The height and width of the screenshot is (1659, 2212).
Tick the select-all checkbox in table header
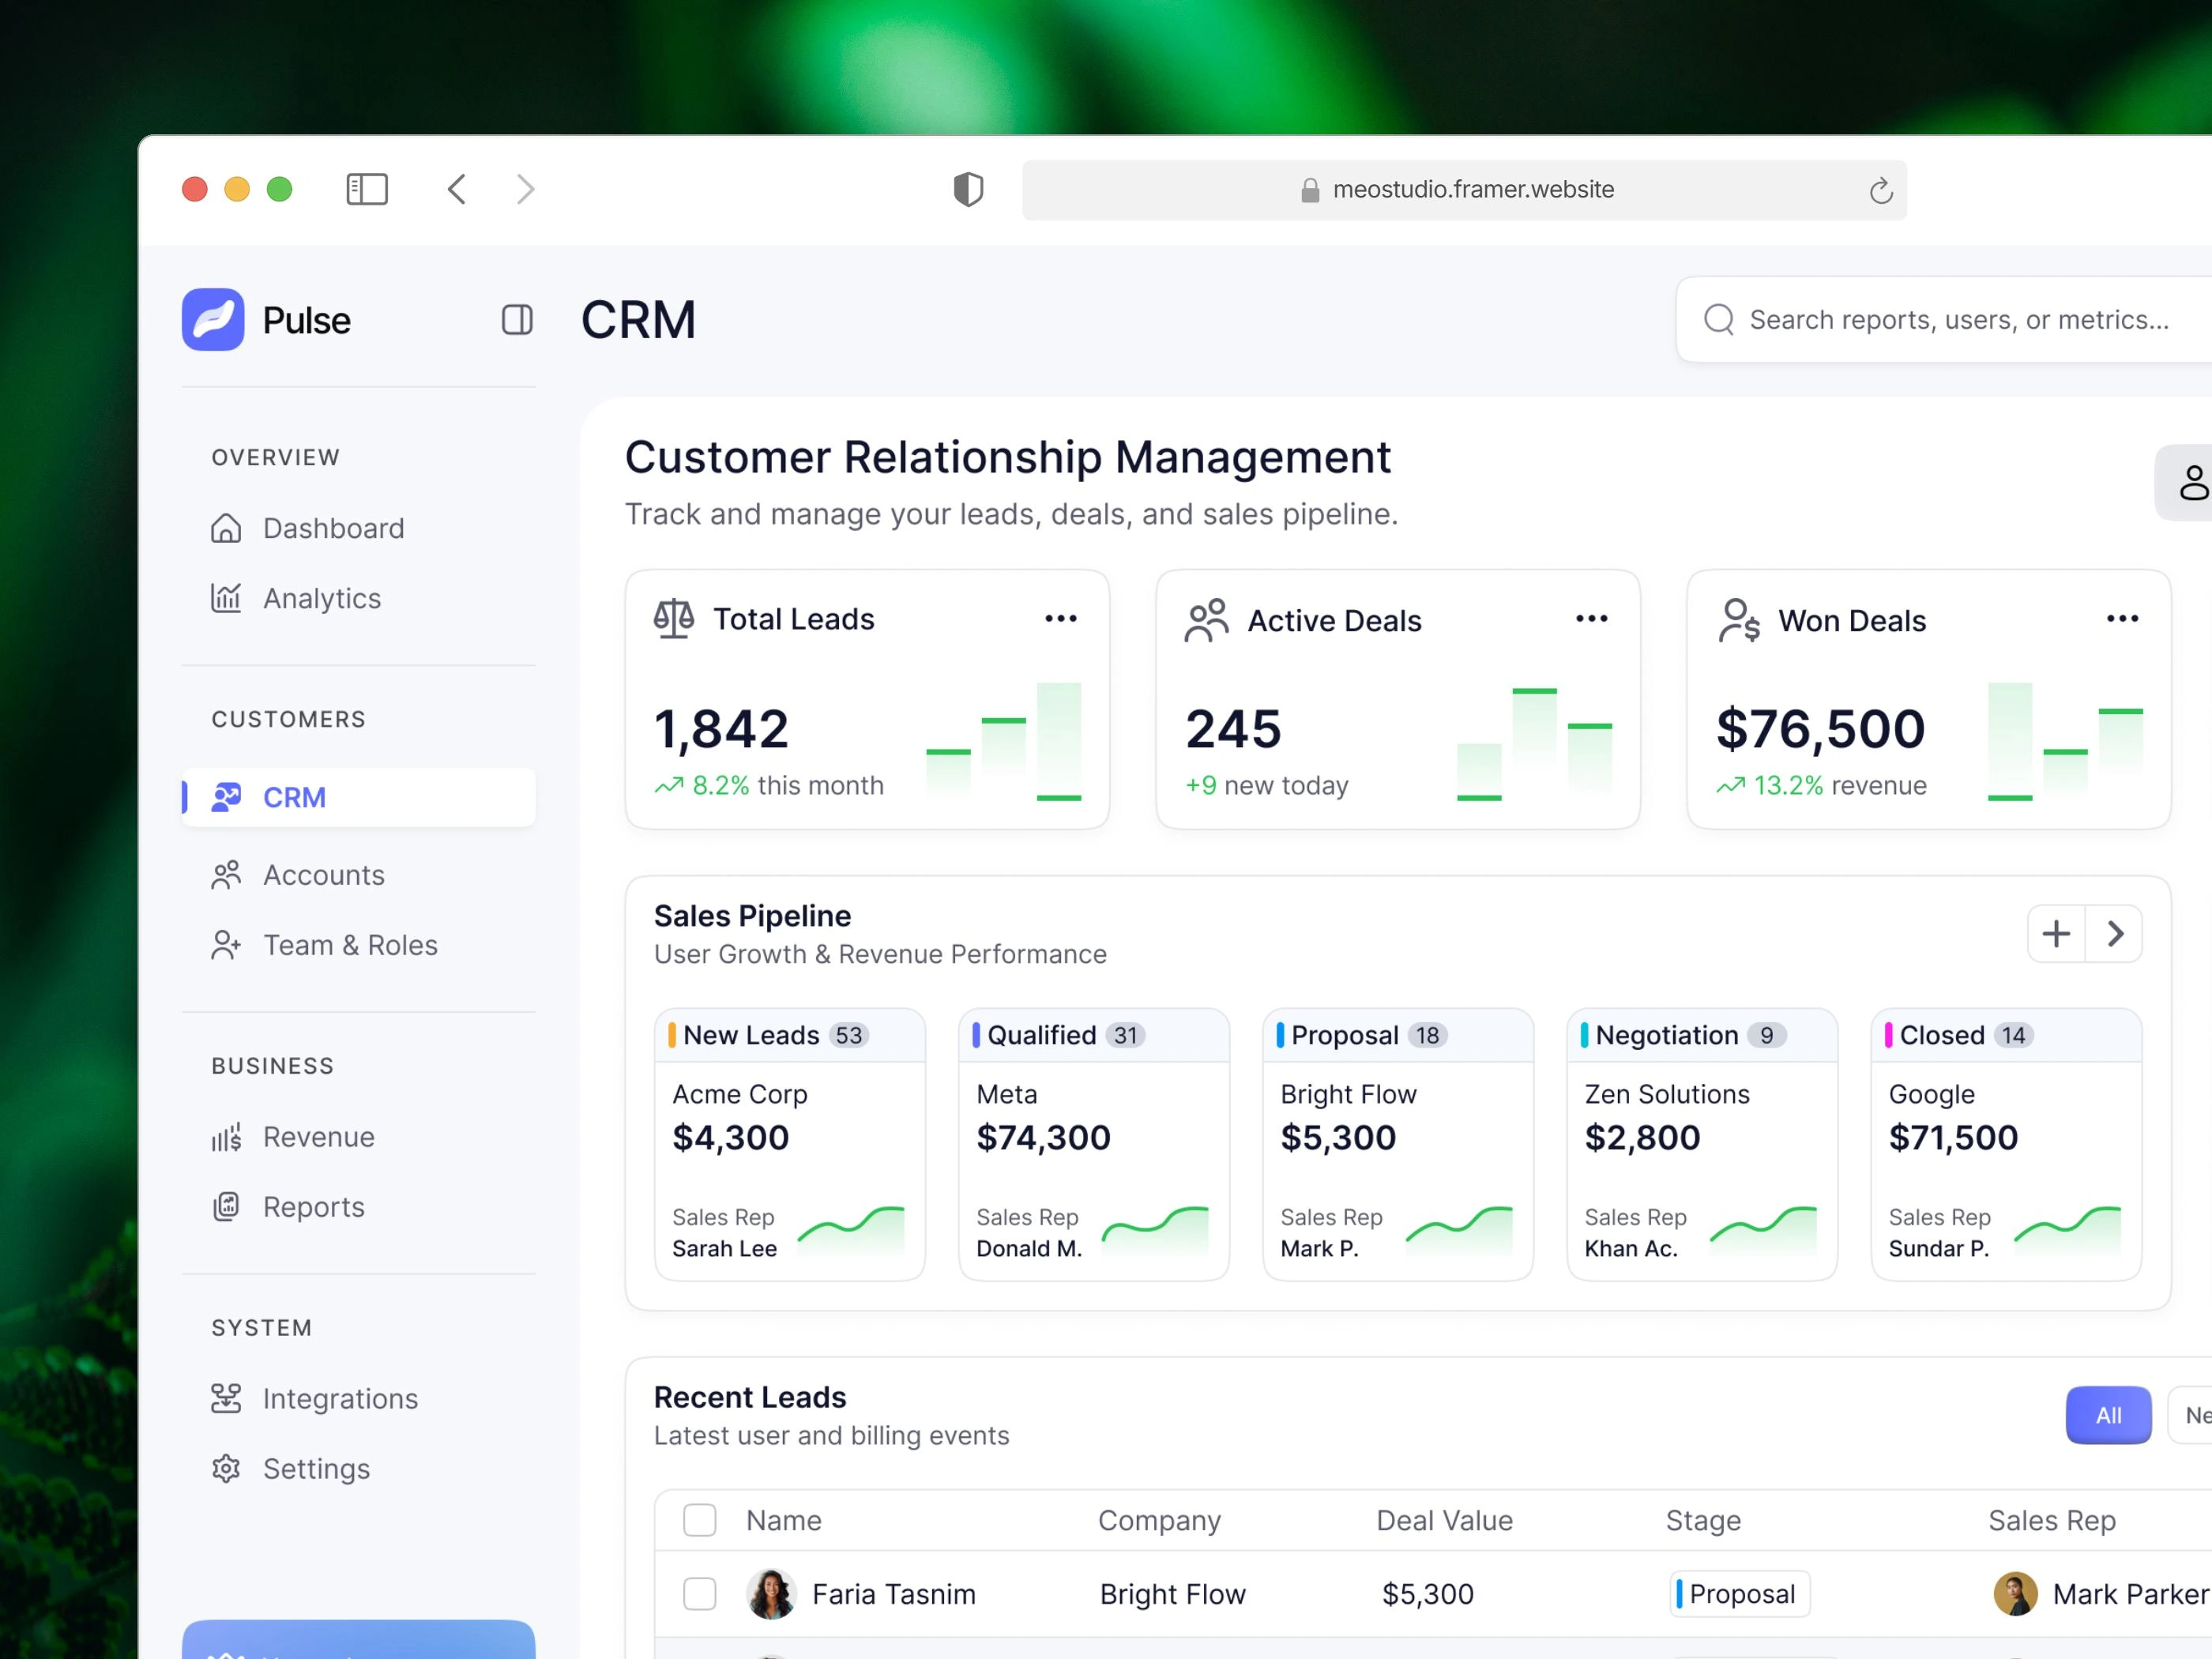(x=700, y=1520)
